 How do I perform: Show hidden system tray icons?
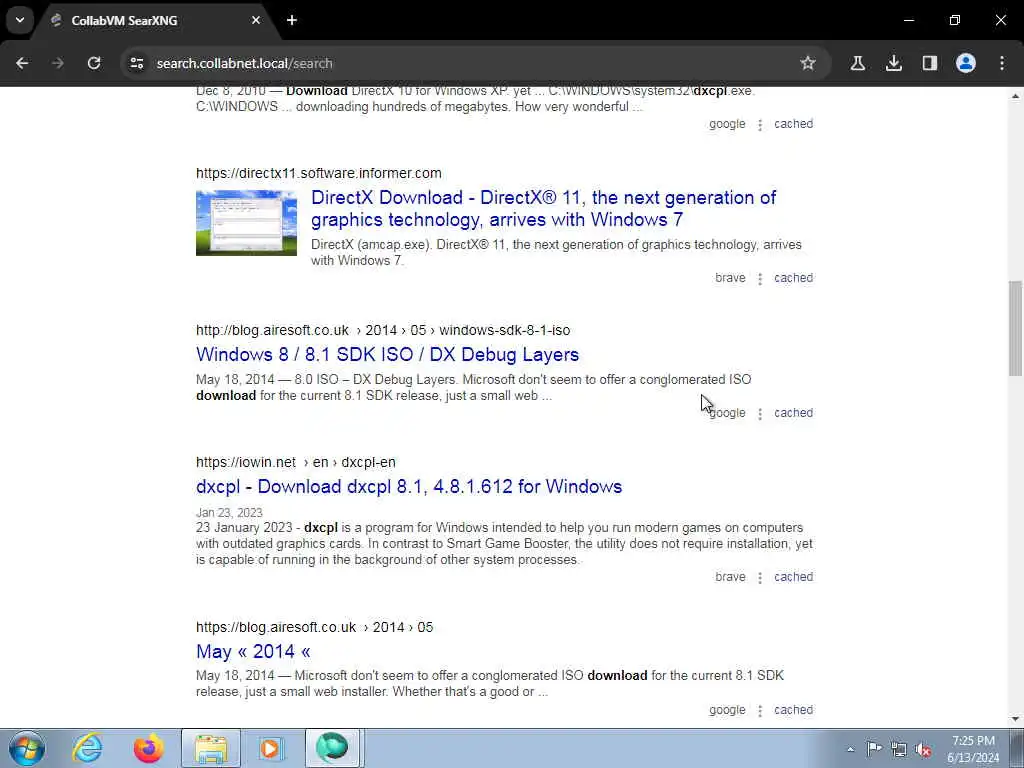pyautogui.click(x=850, y=749)
